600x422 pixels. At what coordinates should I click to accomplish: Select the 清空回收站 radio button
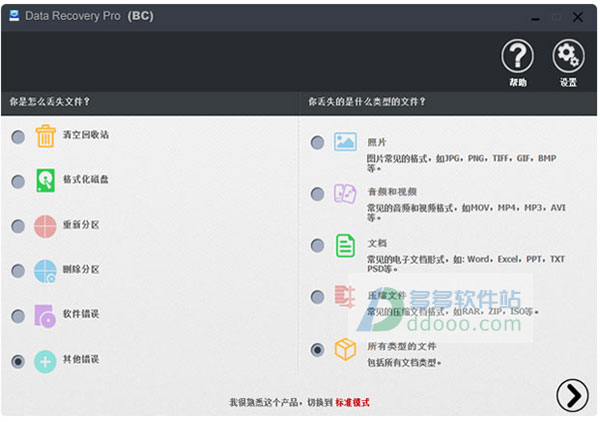(x=18, y=137)
